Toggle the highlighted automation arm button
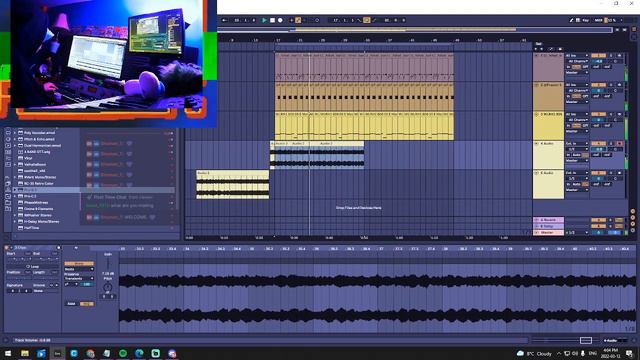Viewport: 640px width, 360px height. click(x=298, y=20)
